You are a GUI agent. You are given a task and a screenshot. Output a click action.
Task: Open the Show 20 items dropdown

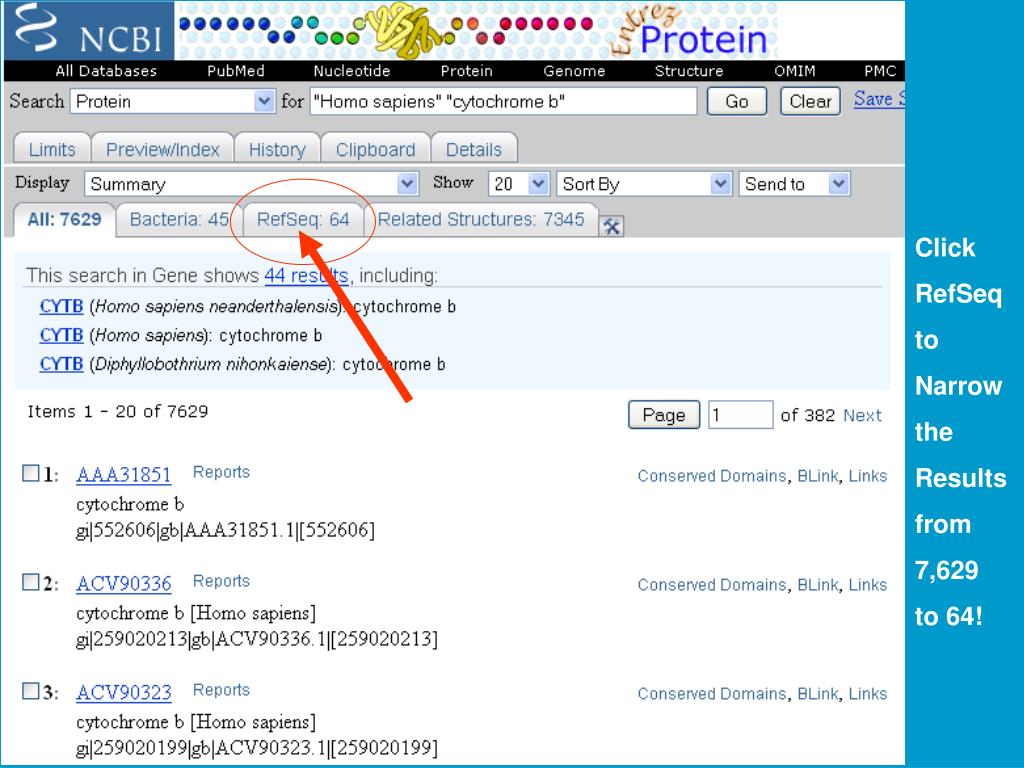pyautogui.click(x=519, y=184)
